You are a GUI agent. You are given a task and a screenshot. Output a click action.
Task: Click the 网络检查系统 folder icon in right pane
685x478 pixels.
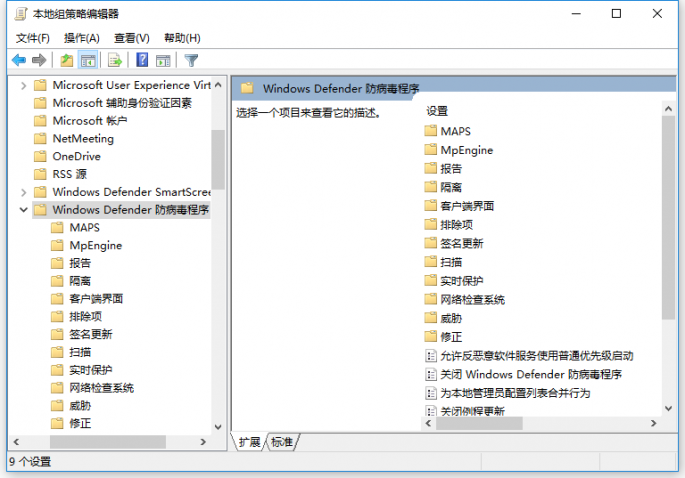pyautogui.click(x=430, y=299)
